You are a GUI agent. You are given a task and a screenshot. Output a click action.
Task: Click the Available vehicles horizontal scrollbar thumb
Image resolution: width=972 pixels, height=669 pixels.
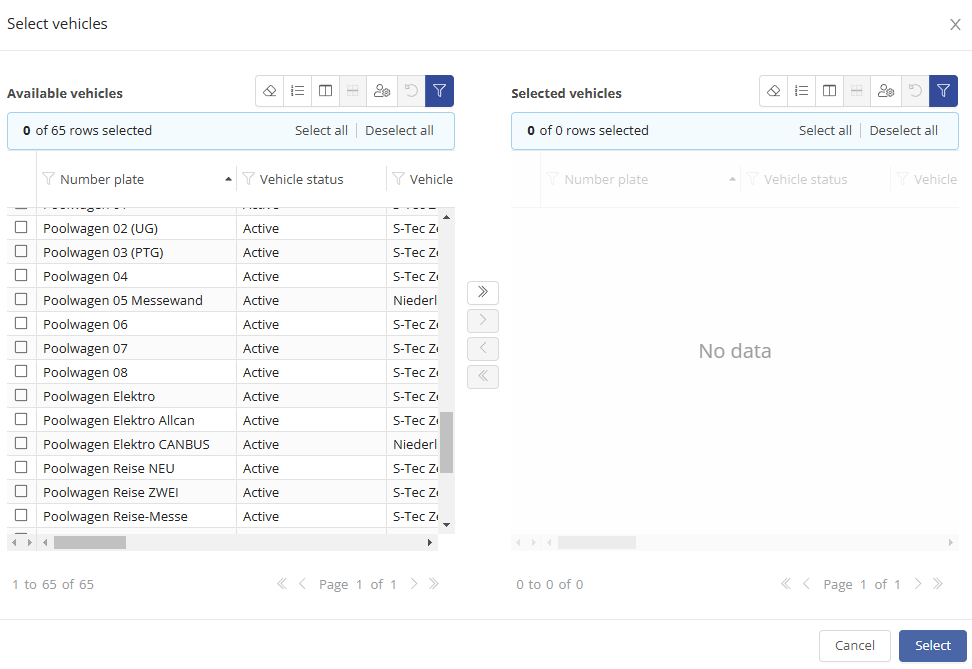[90, 542]
